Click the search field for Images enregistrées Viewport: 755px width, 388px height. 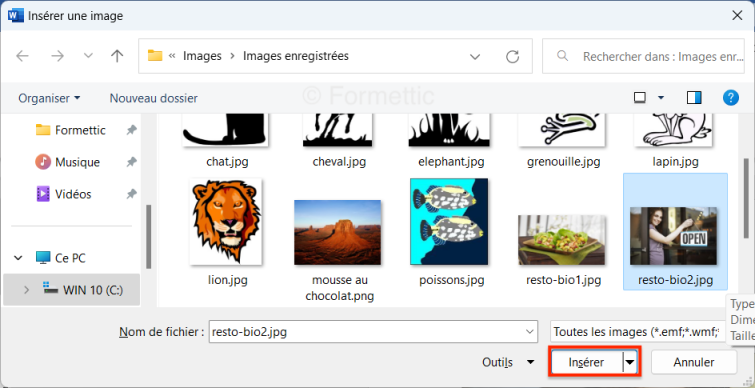644,57
